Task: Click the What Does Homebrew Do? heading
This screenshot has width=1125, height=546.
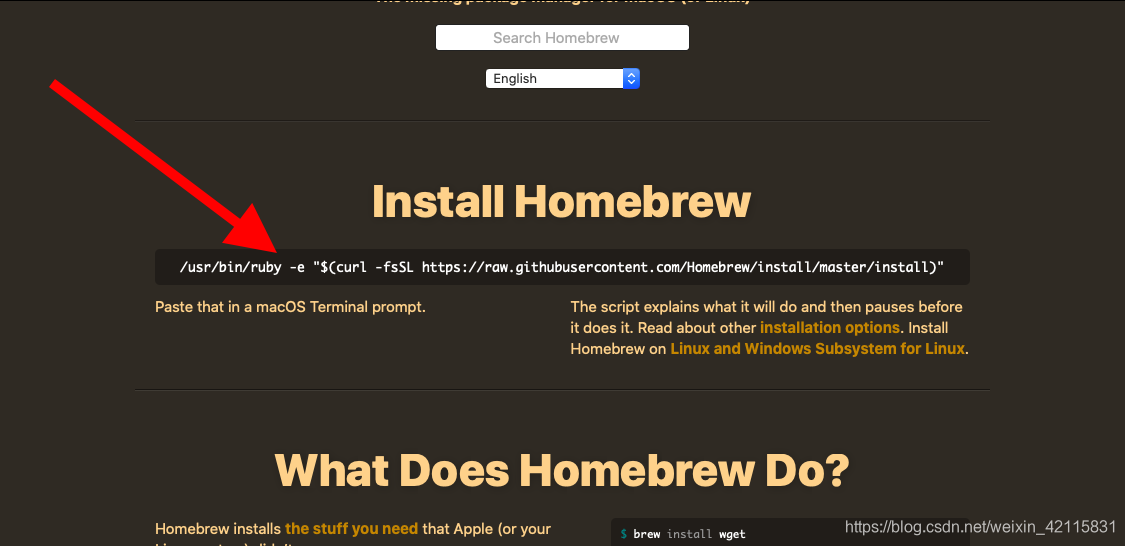Action: tap(562, 470)
